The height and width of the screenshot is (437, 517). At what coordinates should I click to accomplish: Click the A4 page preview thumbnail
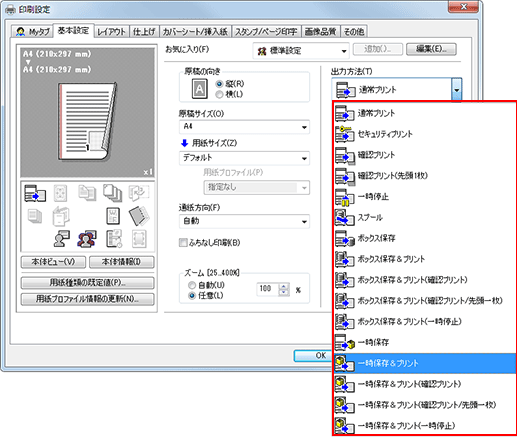point(87,121)
